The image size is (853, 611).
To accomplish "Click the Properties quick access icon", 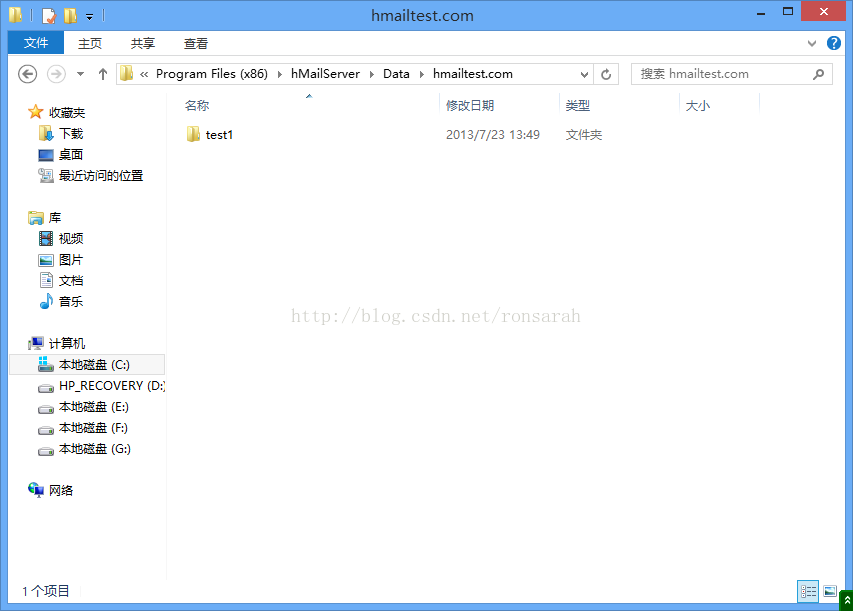I will pos(48,16).
